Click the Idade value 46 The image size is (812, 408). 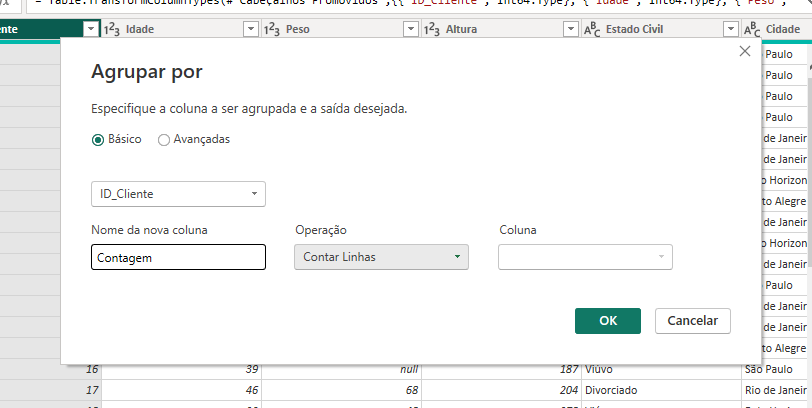[x=252, y=390]
